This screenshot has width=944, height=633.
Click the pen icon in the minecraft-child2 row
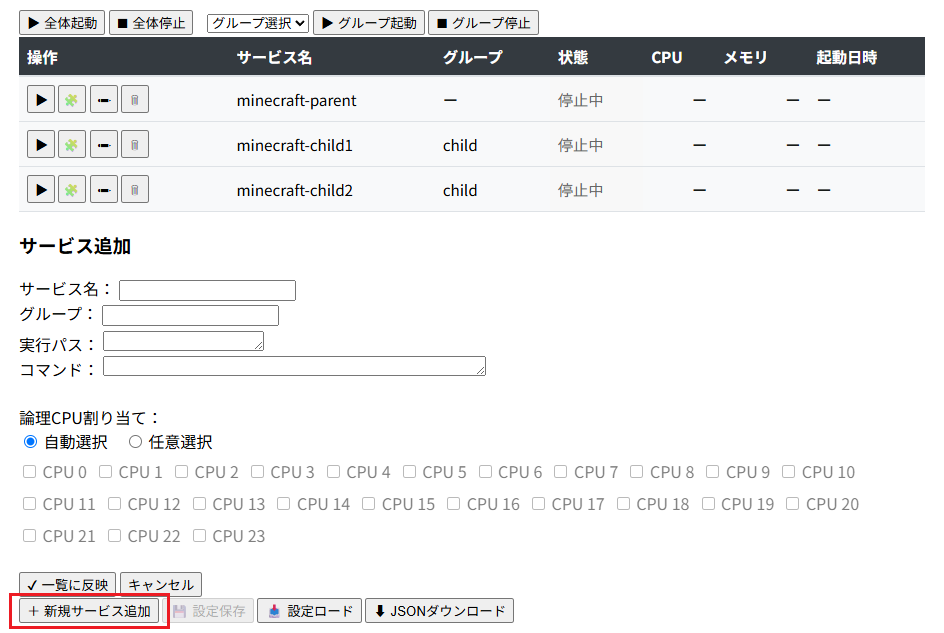point(103,189)
